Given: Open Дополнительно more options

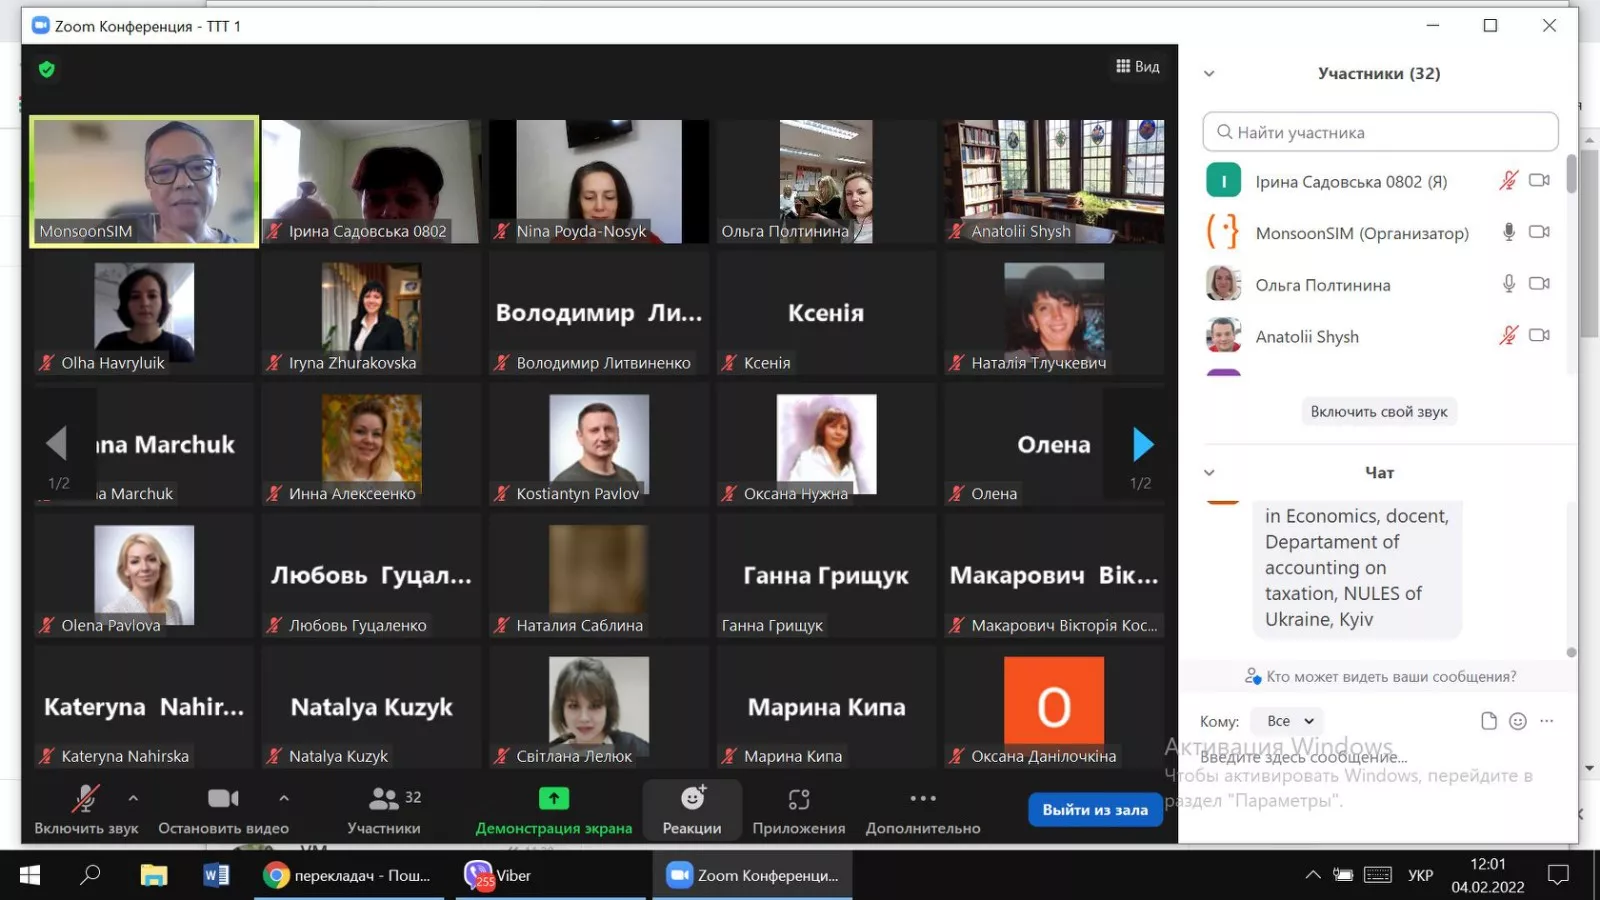Looking at the screenshot, I should click(922, 809).
